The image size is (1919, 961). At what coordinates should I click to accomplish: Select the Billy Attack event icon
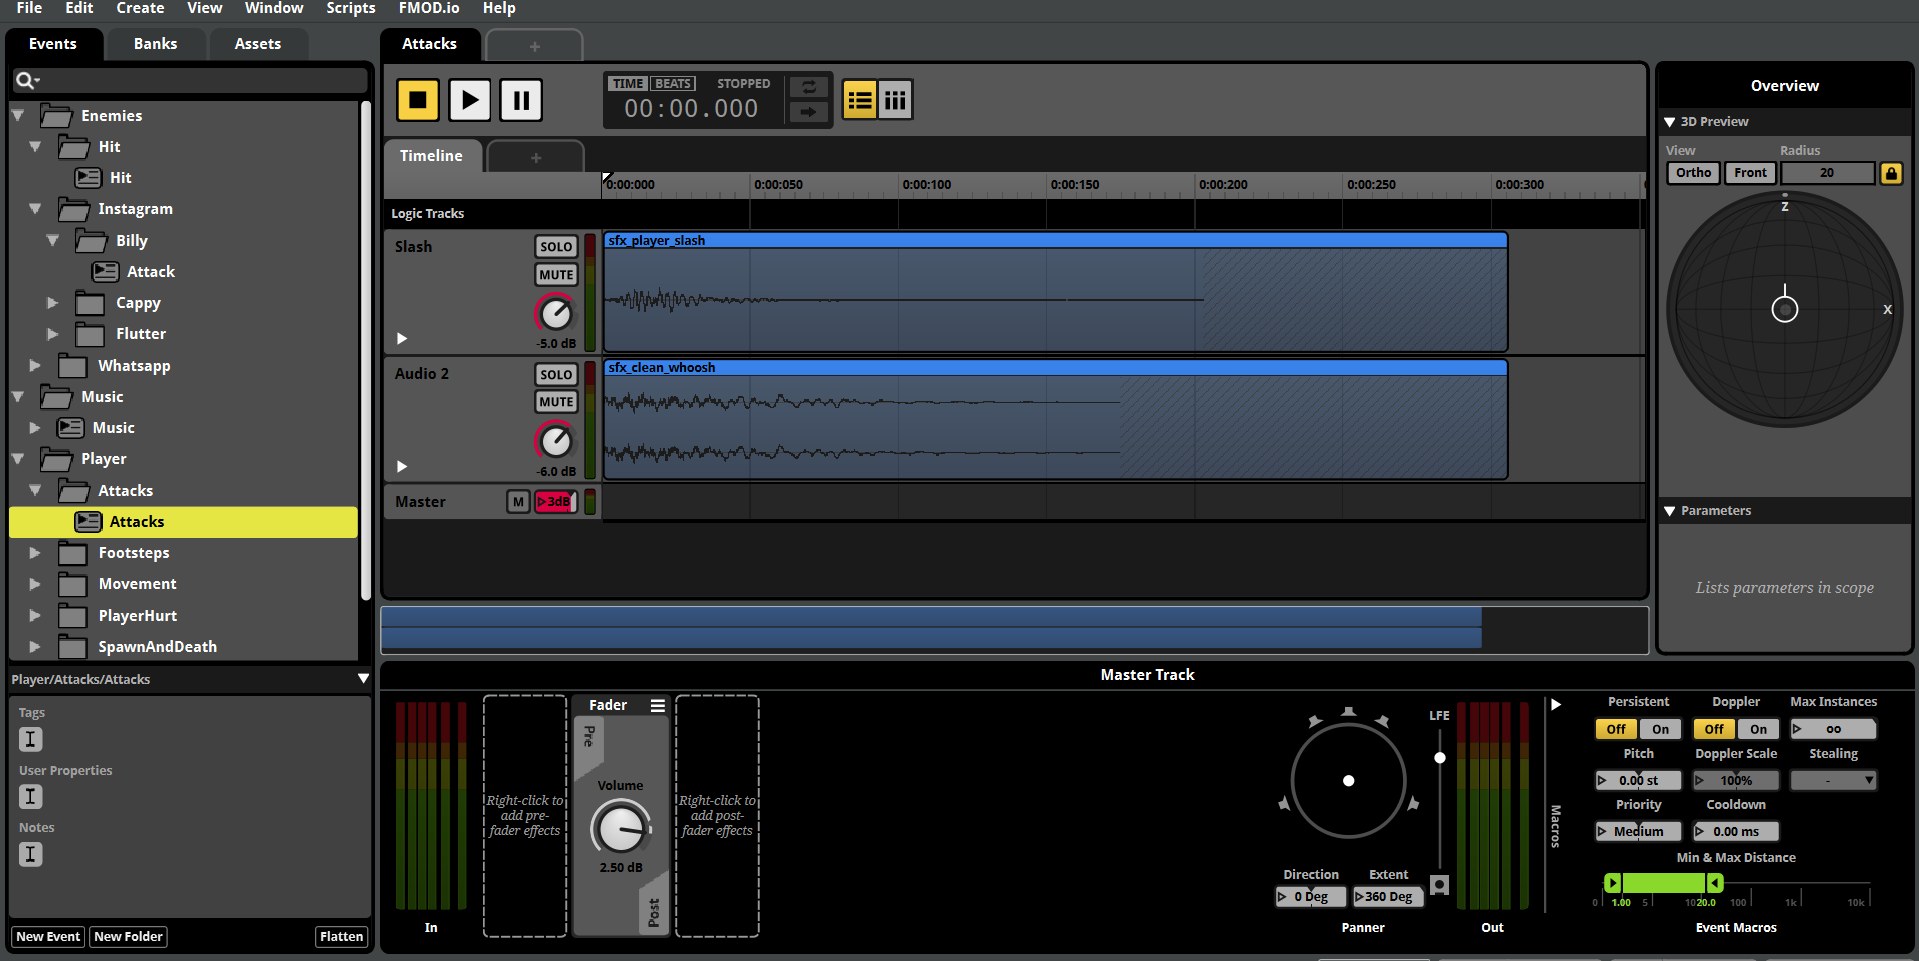[x=105, y=271]
